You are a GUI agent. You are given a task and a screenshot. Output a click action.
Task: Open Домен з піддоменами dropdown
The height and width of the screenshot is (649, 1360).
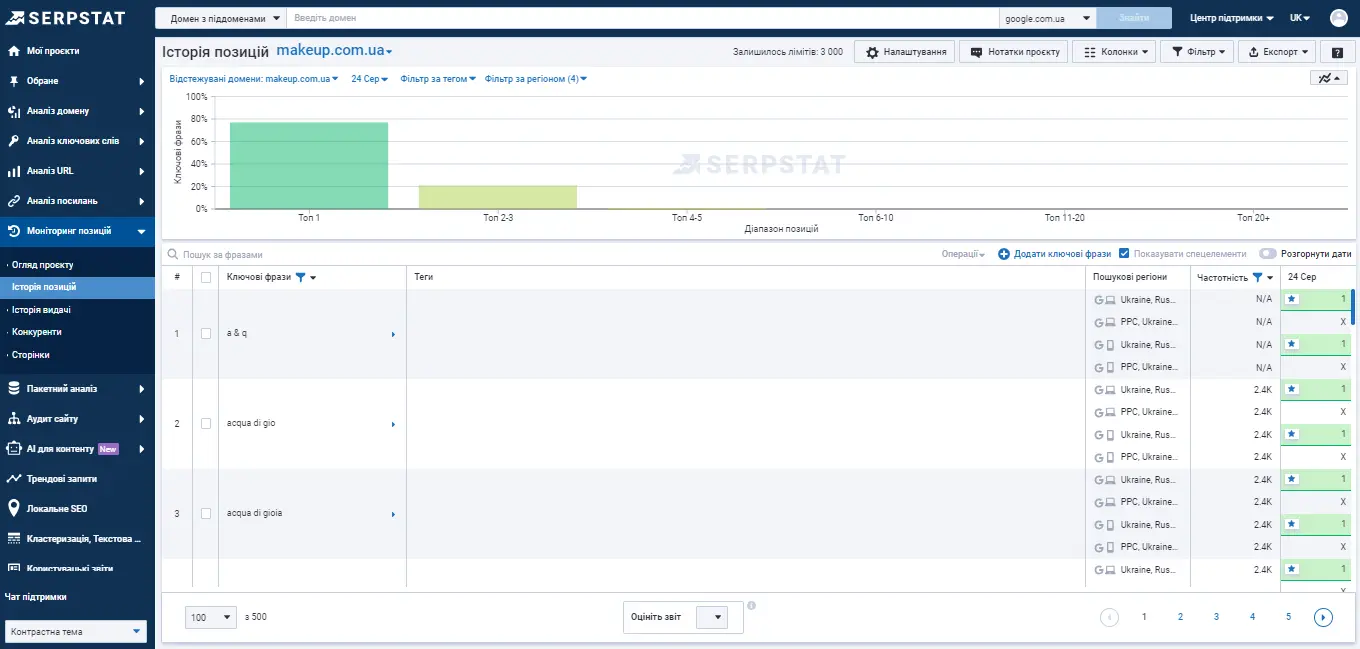tap(220, 18)
